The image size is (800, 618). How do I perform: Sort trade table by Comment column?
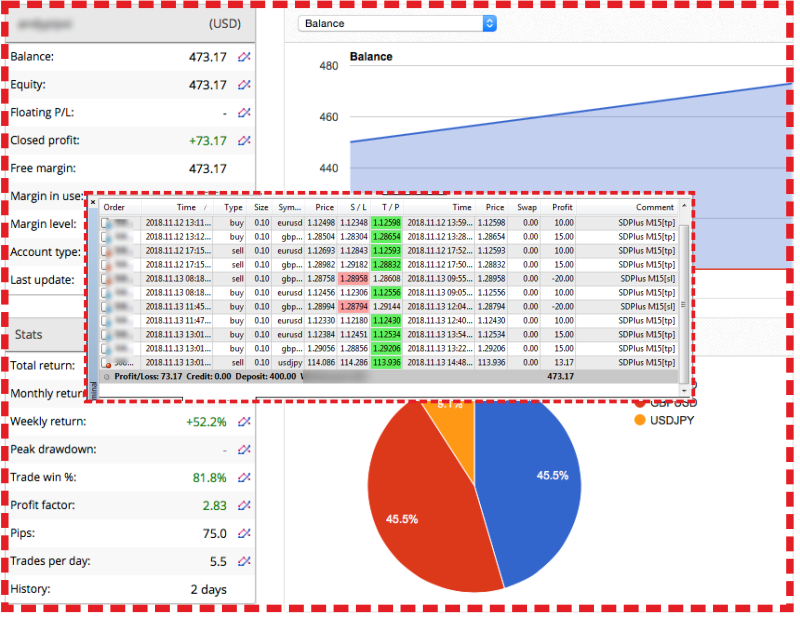(x=655, y=207)
